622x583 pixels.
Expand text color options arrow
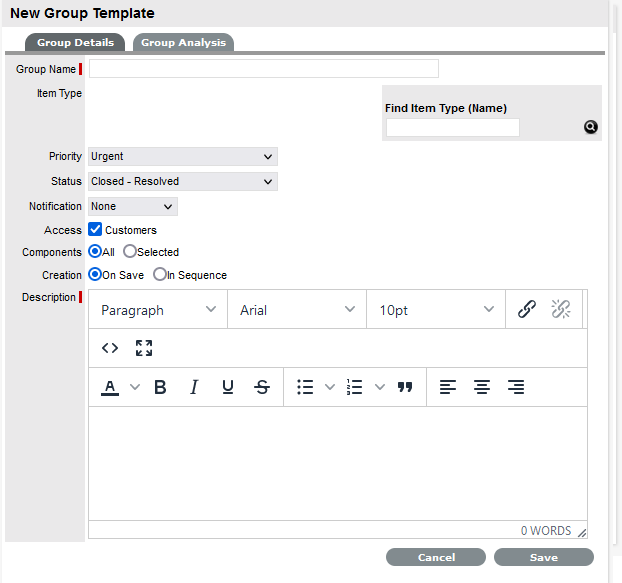135,387
